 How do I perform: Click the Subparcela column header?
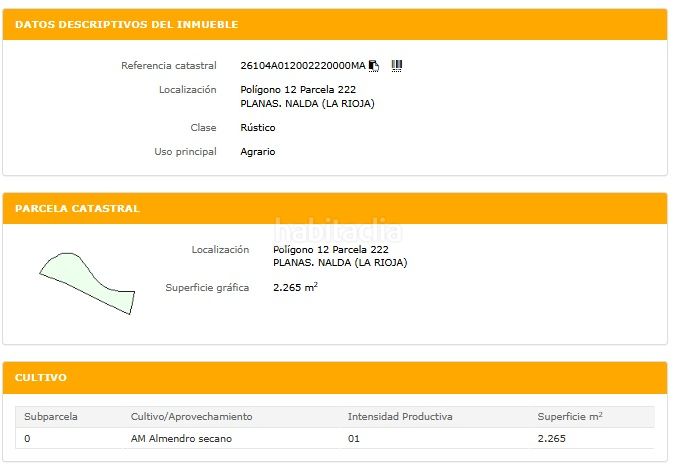(x=51, y=416)
